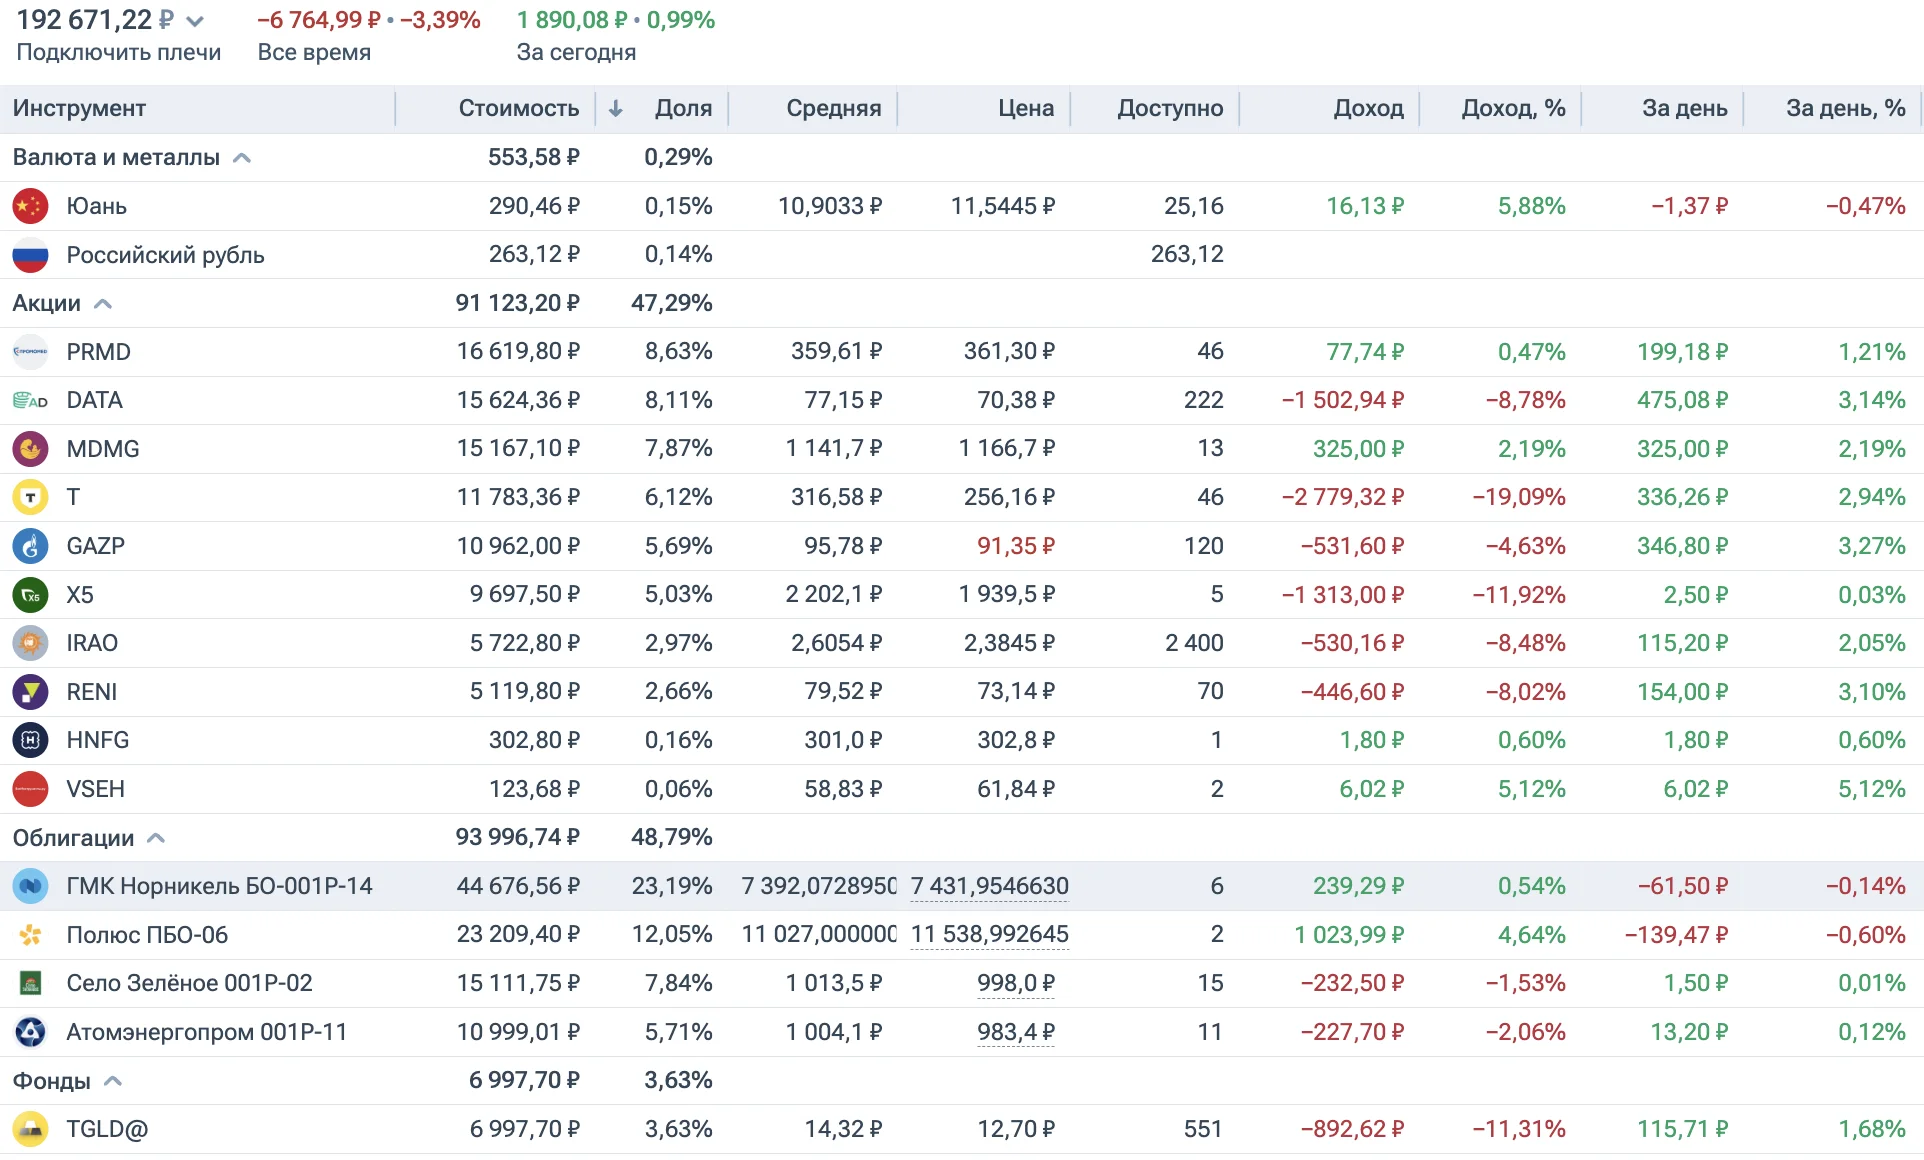Click the T stock yellow logo
Viewport: 1924px width, 1160px height.
click(30, 497)
